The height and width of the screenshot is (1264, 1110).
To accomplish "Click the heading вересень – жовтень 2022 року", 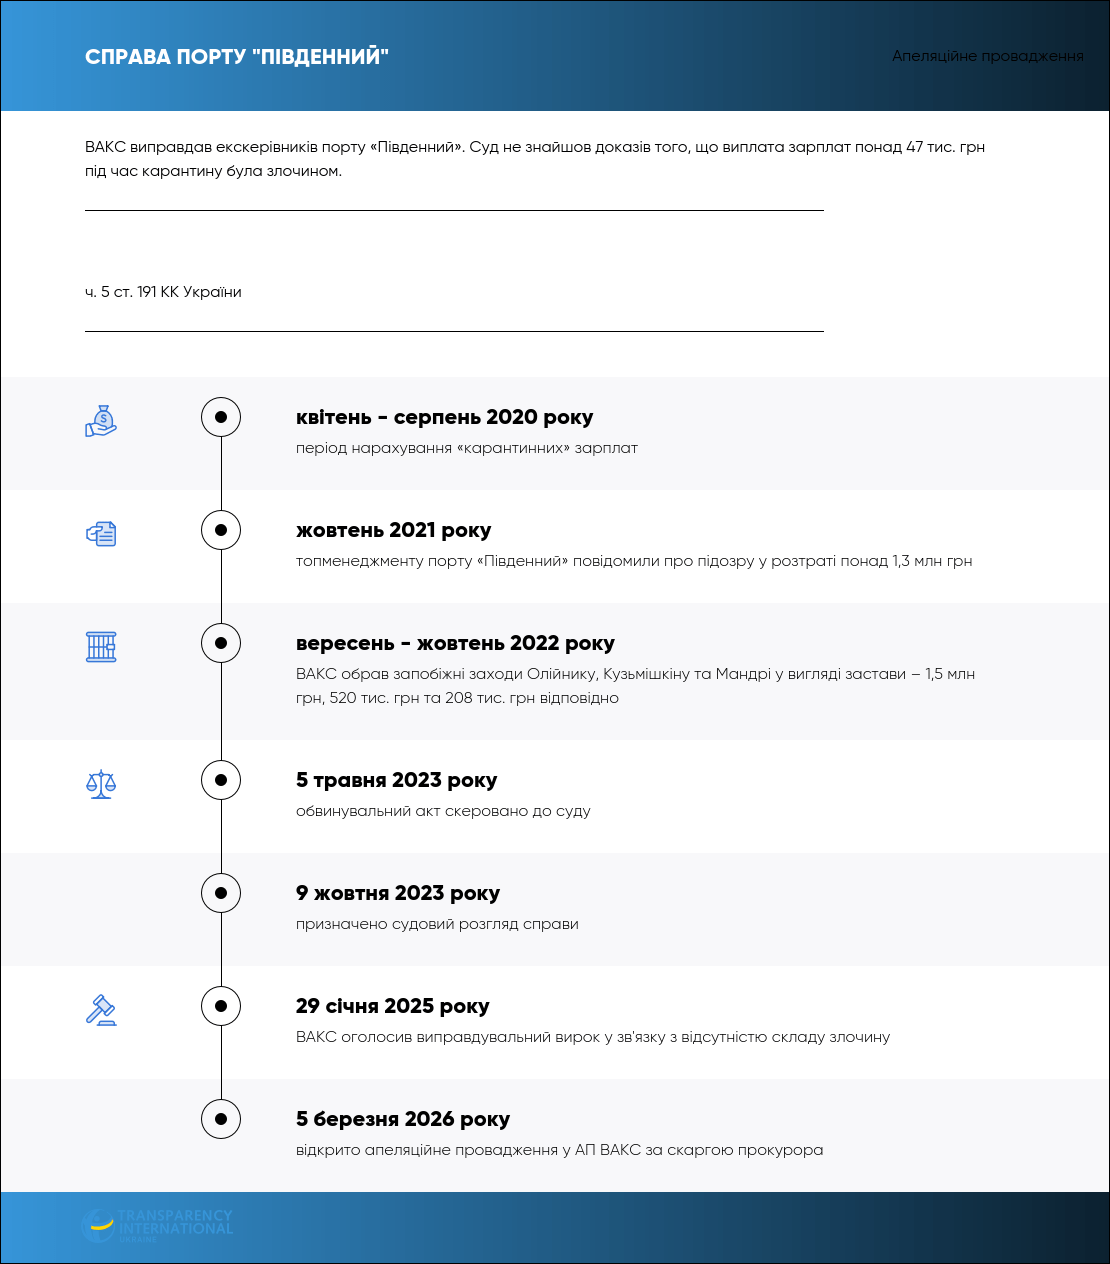I will (456, 643).
